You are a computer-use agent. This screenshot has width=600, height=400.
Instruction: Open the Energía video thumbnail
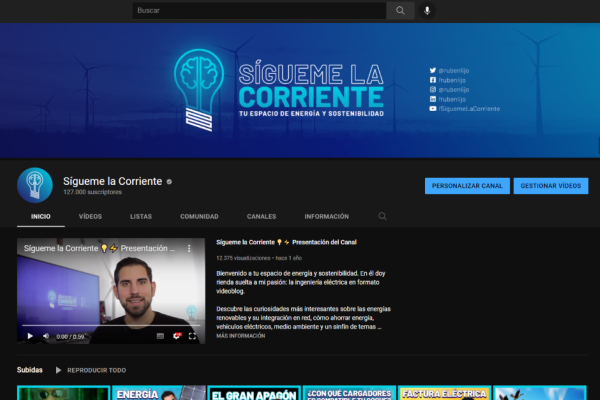pyautogui.click(x=159, y=393)
